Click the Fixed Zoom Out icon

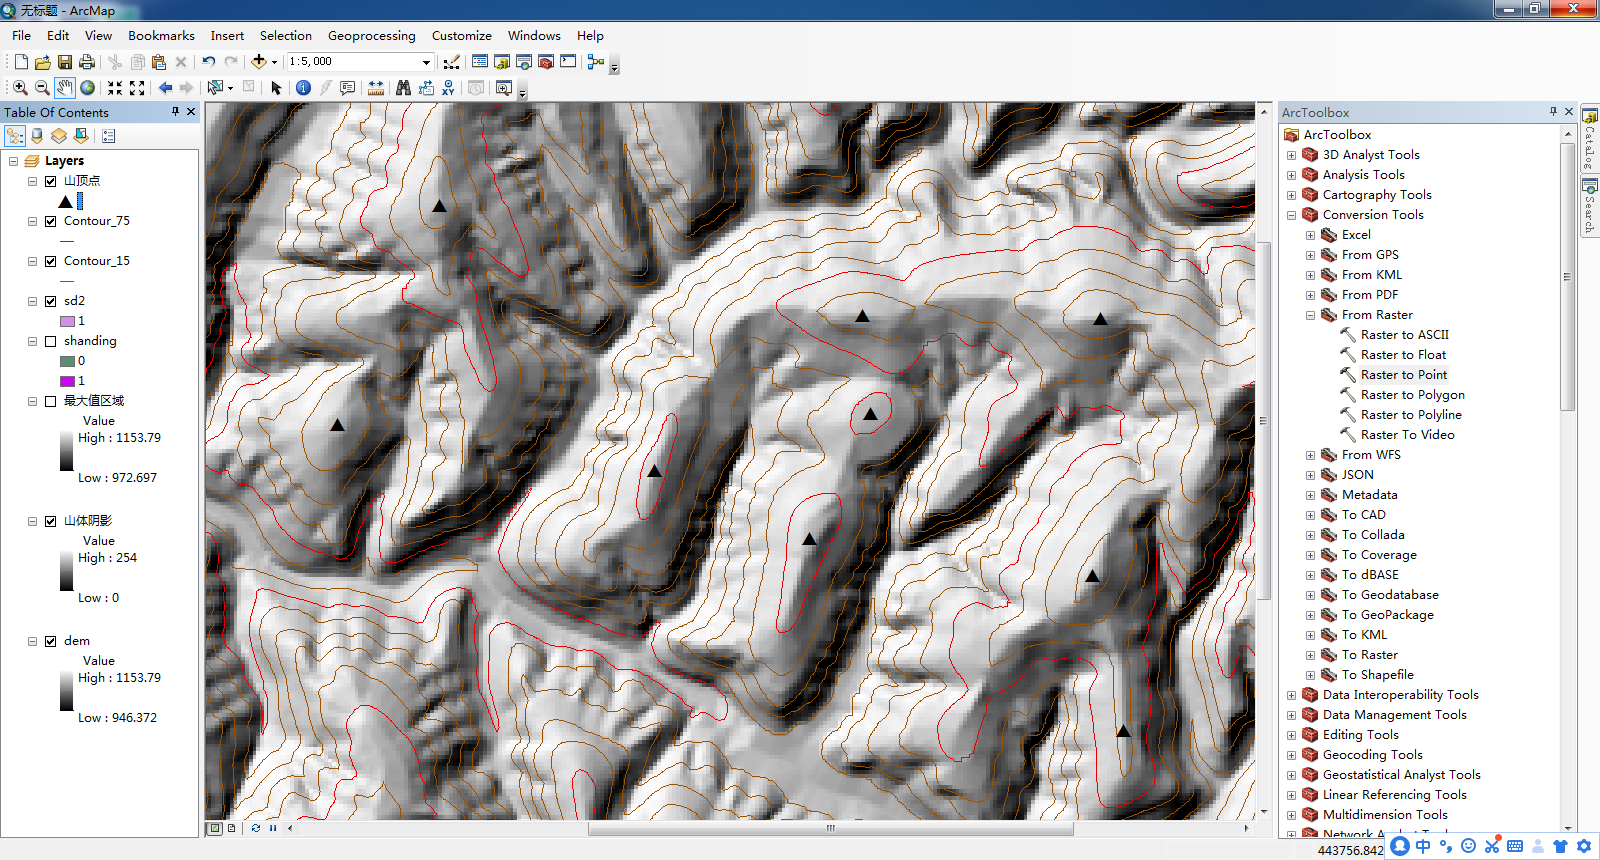tap(137, 88)
